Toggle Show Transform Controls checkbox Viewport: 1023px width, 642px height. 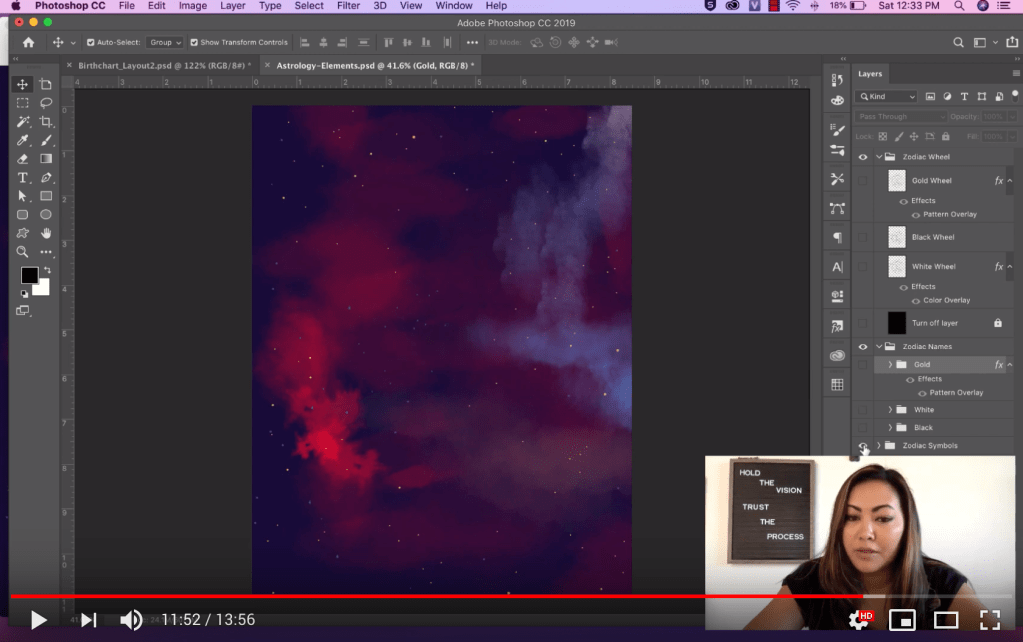(x=195, y=43)
